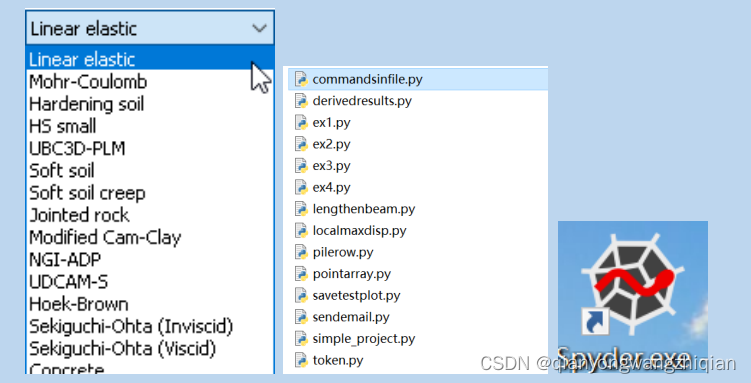Select highlighted Linear elastic list entry
This screenshot has width=751, height=383.
(150, 59)
